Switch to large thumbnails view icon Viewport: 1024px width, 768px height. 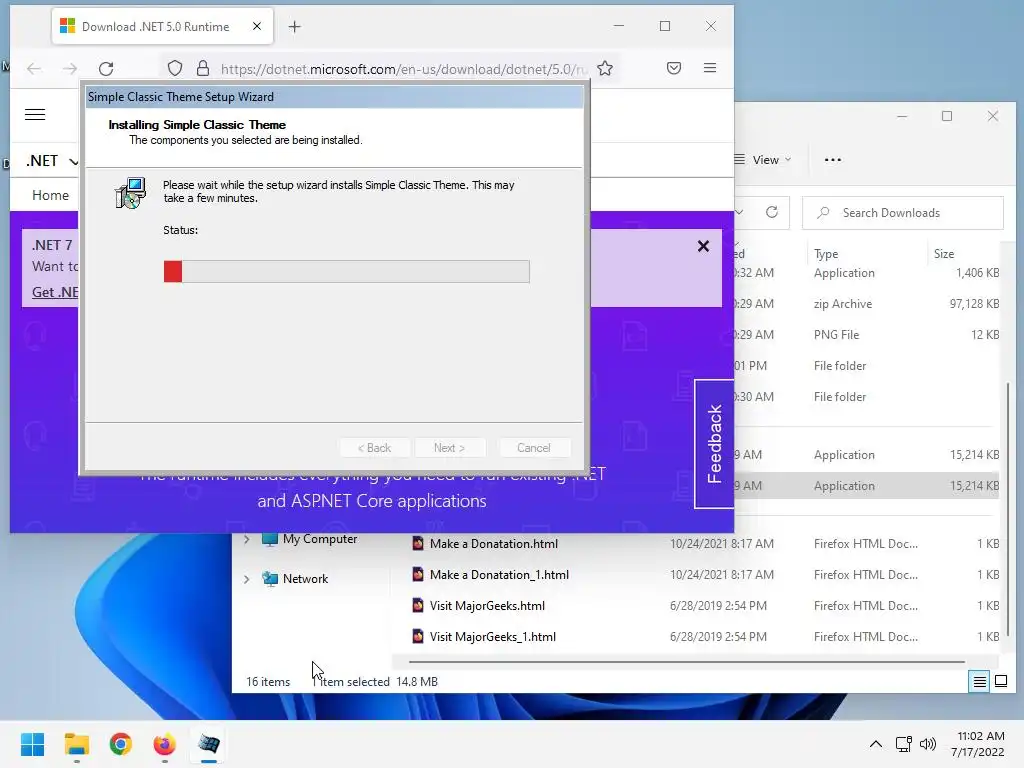tap(1000, 682)
